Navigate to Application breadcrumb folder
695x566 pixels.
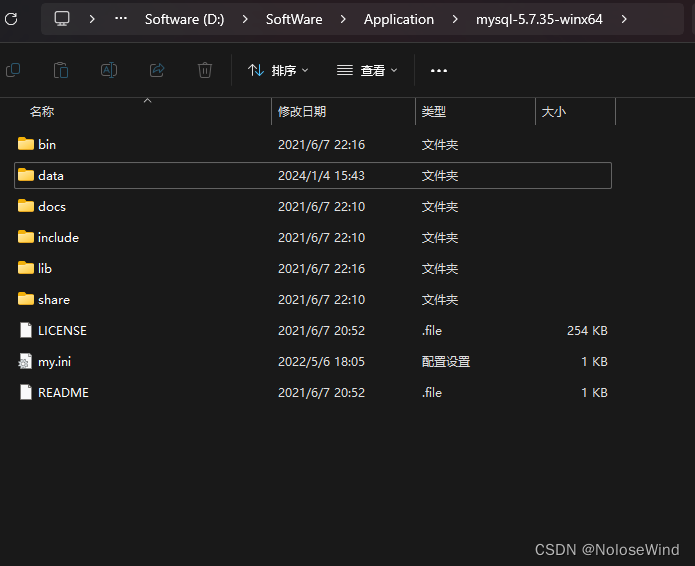click(x=399, y=19)
